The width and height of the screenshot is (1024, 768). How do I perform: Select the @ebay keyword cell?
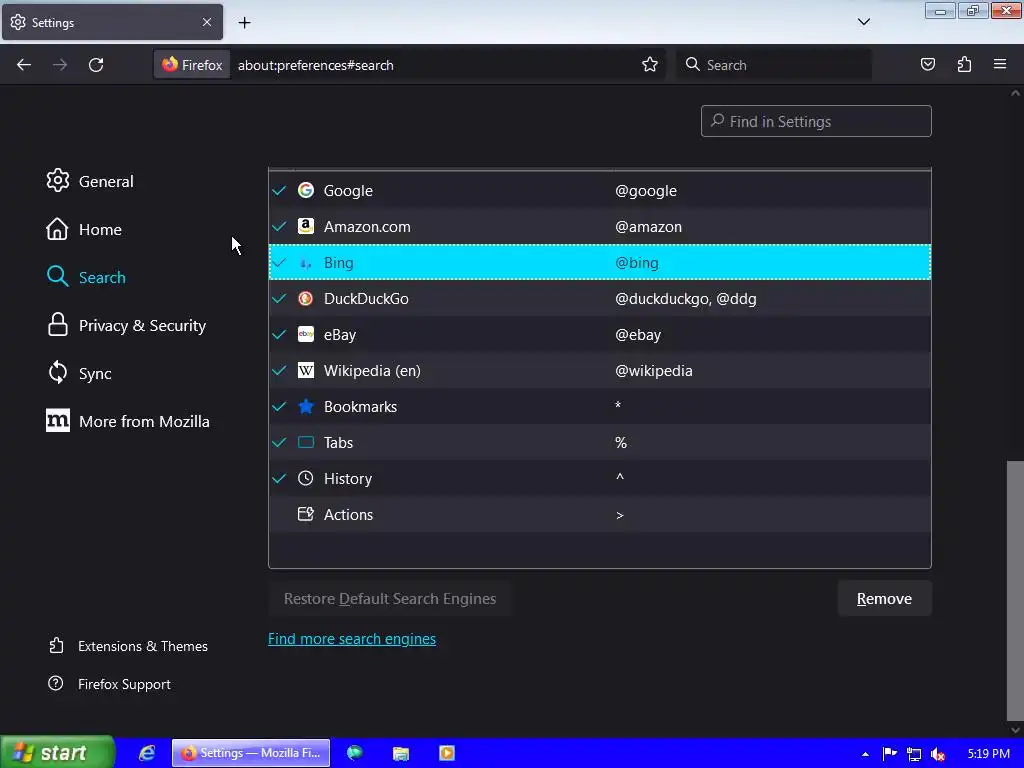638,334
